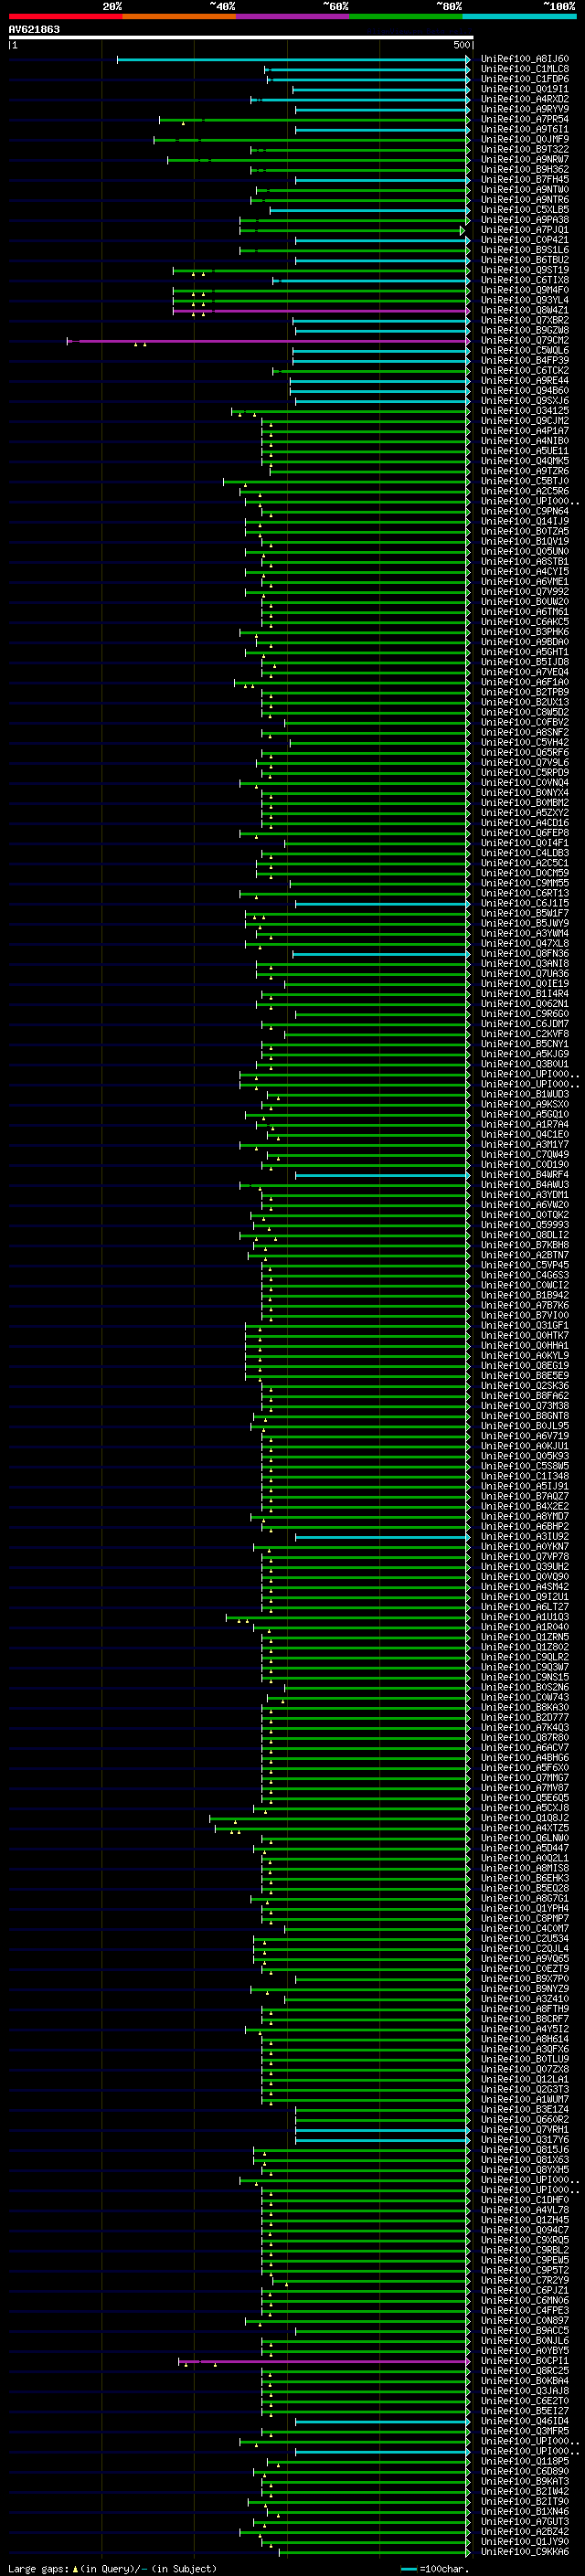
Task: Open hit UniRef100_A9PA38
Action: coord(525,219)
